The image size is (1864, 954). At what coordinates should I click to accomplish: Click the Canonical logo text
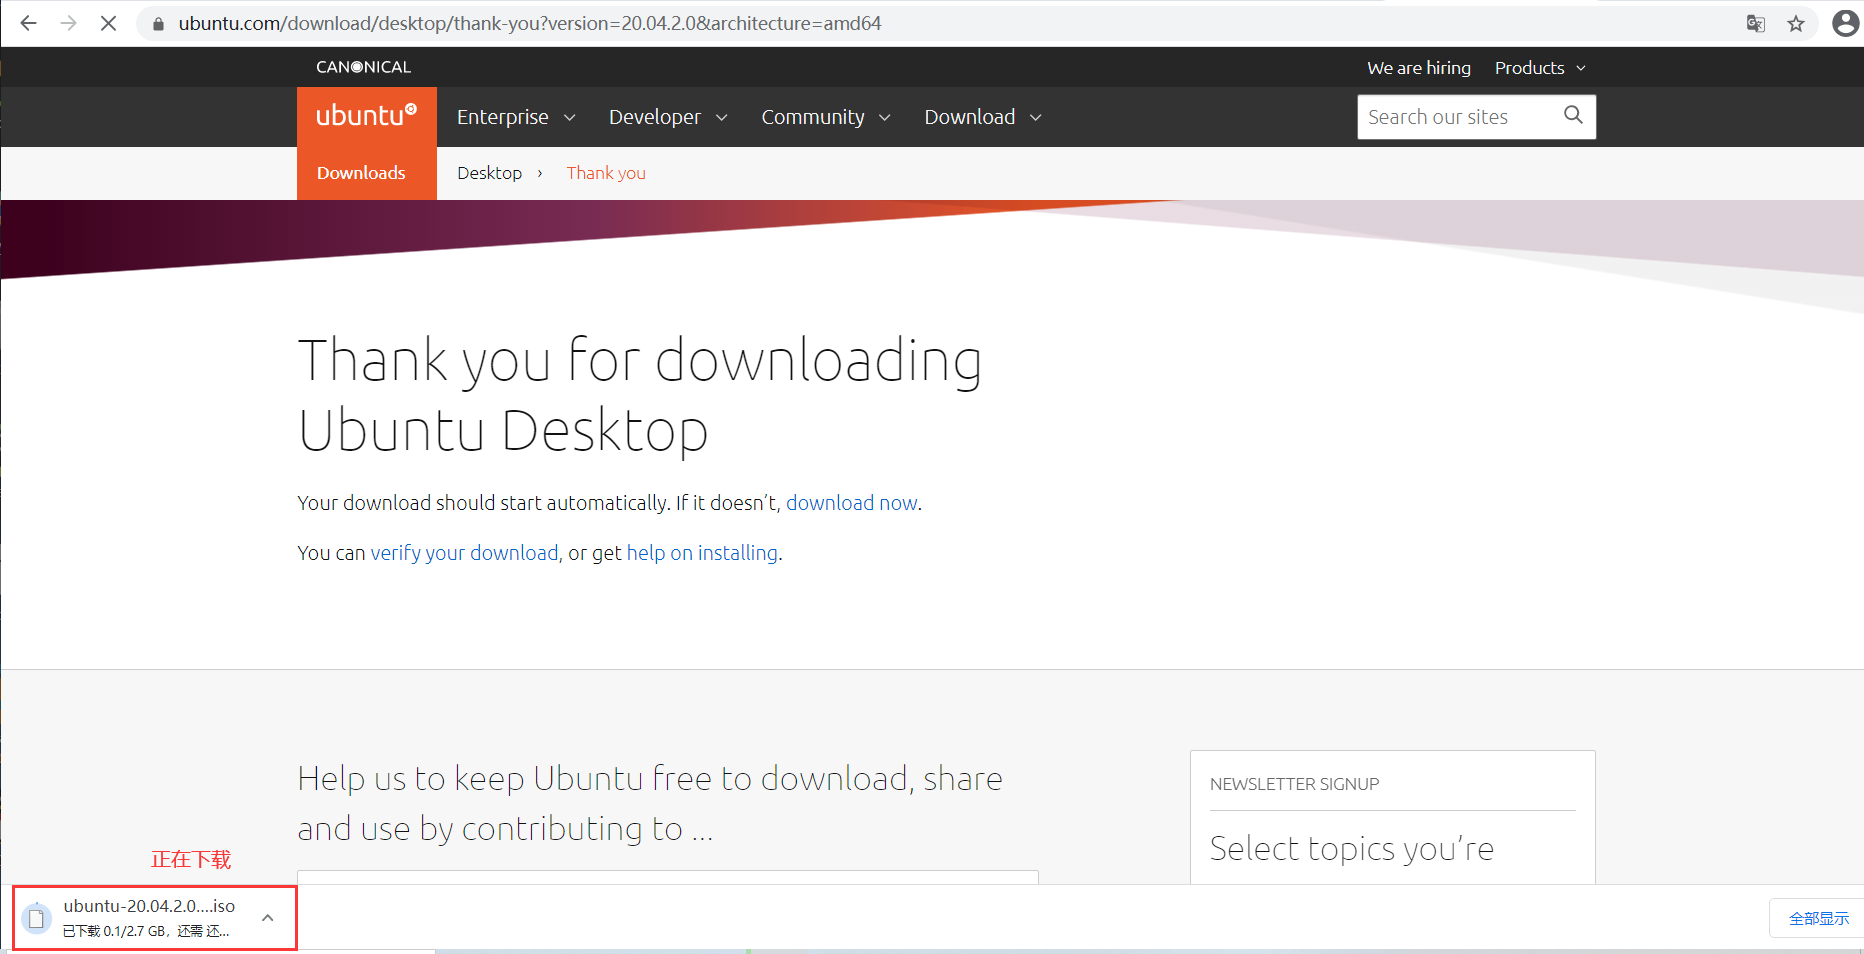[363, 67]
